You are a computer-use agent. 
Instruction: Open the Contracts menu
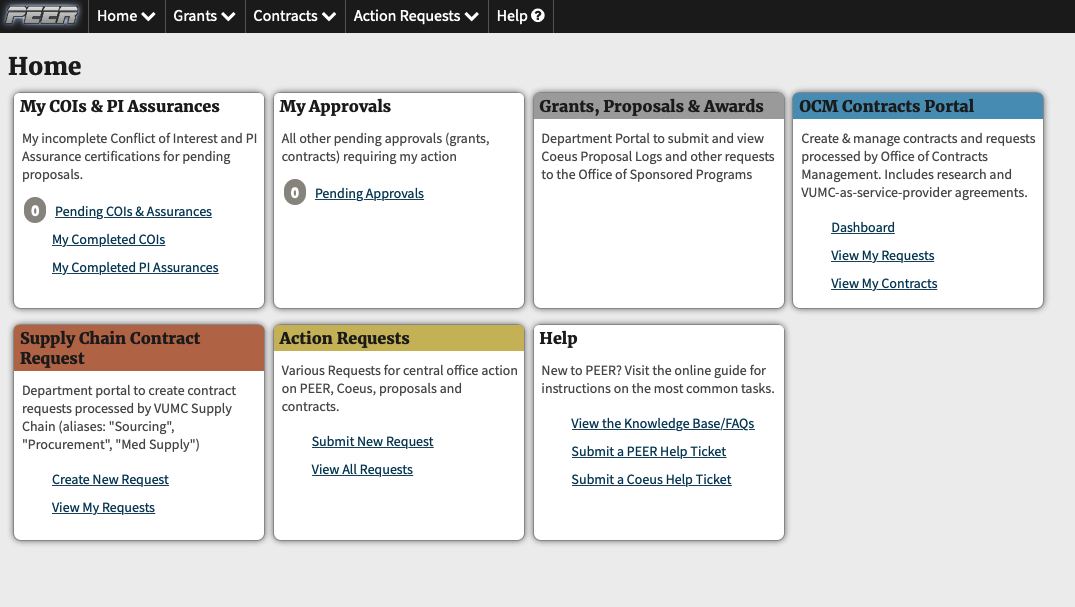tap(295, 16)
